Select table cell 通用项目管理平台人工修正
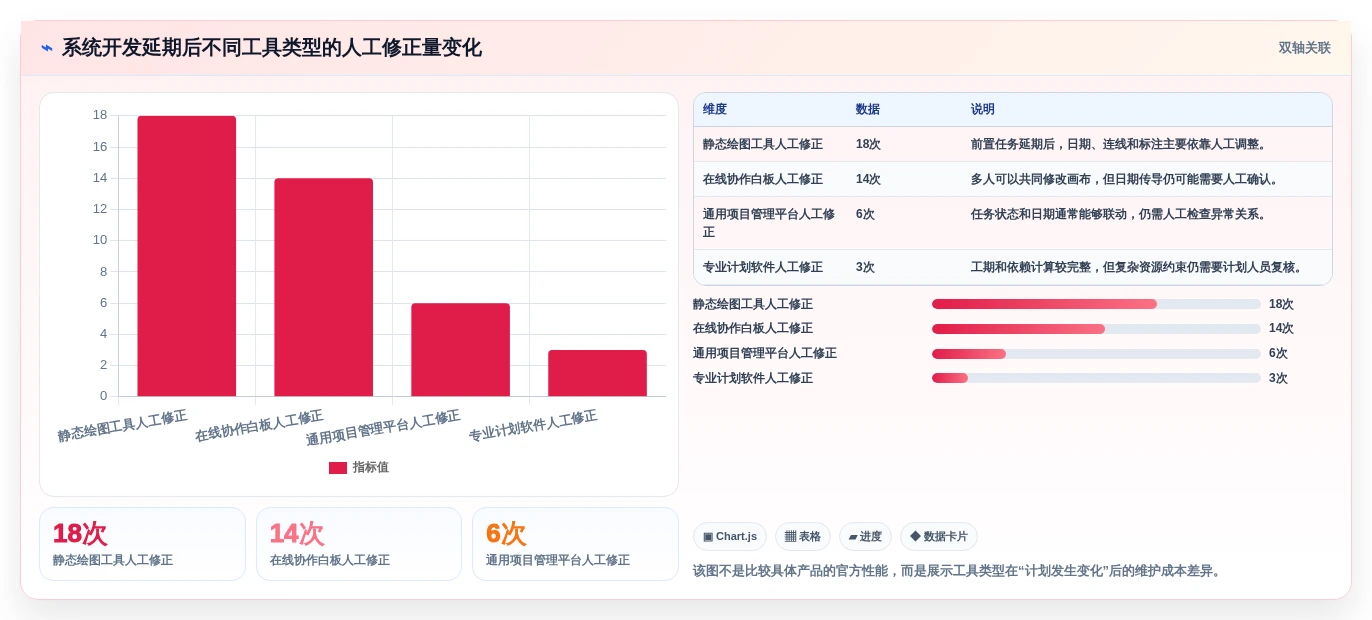1372x620 pixels. [770, 223]
